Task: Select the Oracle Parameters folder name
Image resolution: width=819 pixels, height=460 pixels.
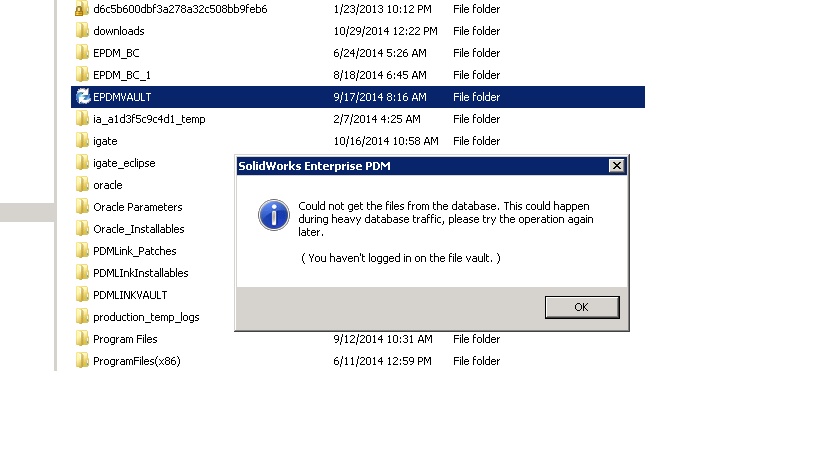Action: [138, 207]
